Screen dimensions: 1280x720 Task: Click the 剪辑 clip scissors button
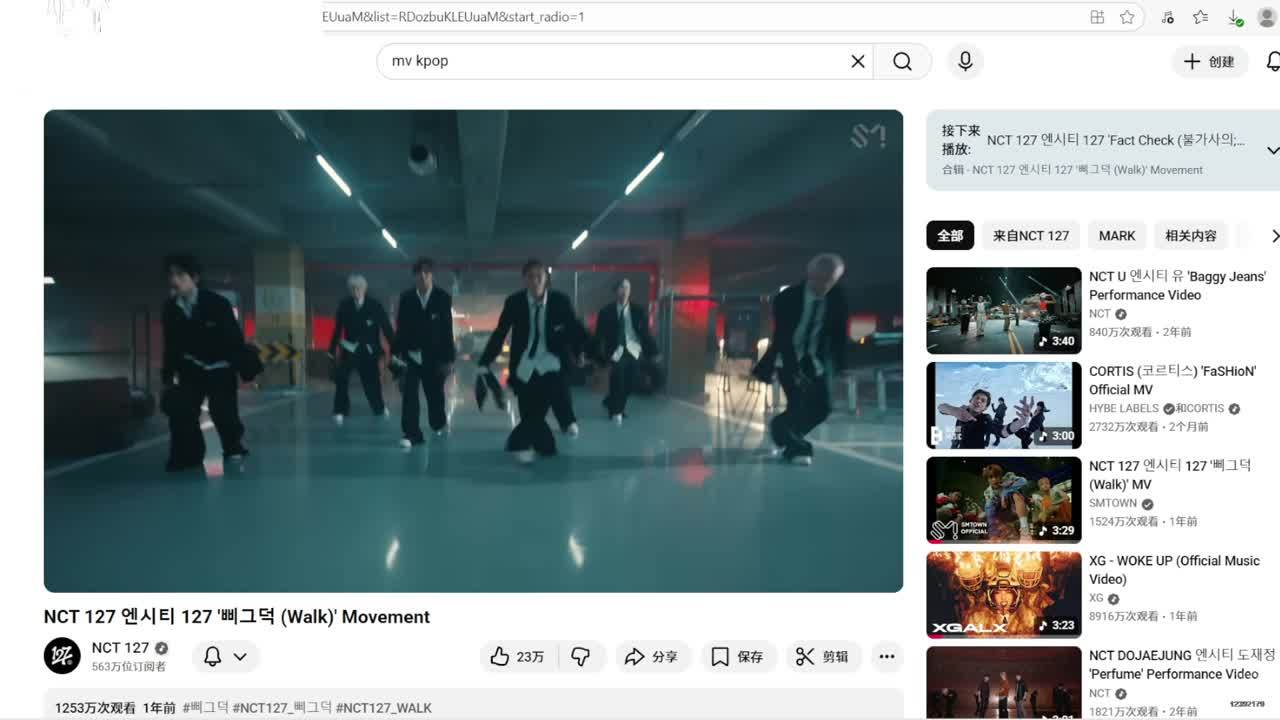pyautogui.click(x=822, y=656)
